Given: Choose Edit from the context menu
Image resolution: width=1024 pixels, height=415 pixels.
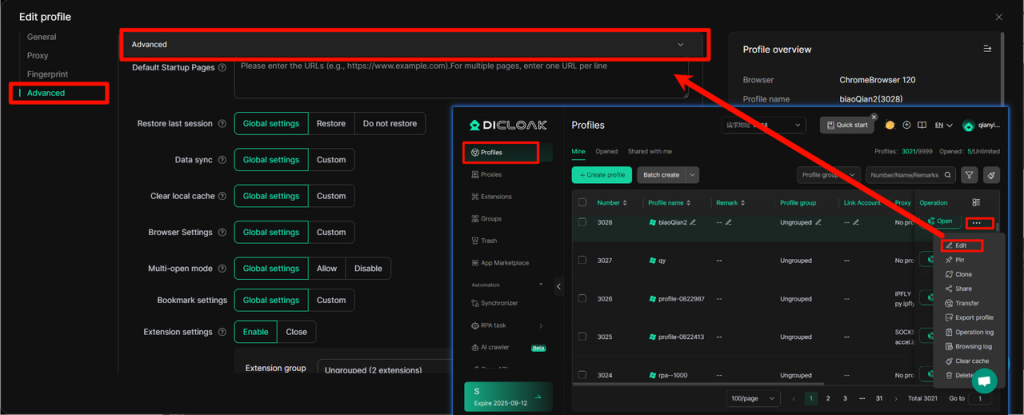Looking at the screenshot, I should point(962,246).
